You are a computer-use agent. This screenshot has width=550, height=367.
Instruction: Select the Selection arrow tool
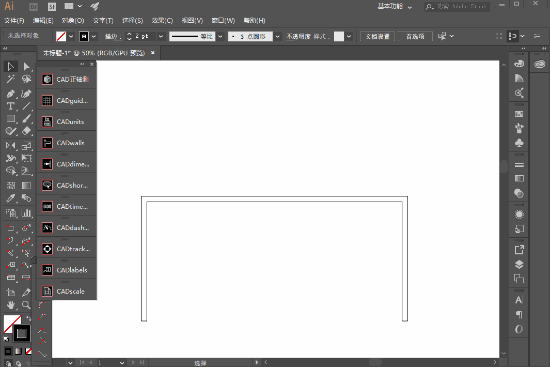tap(11, 66)
